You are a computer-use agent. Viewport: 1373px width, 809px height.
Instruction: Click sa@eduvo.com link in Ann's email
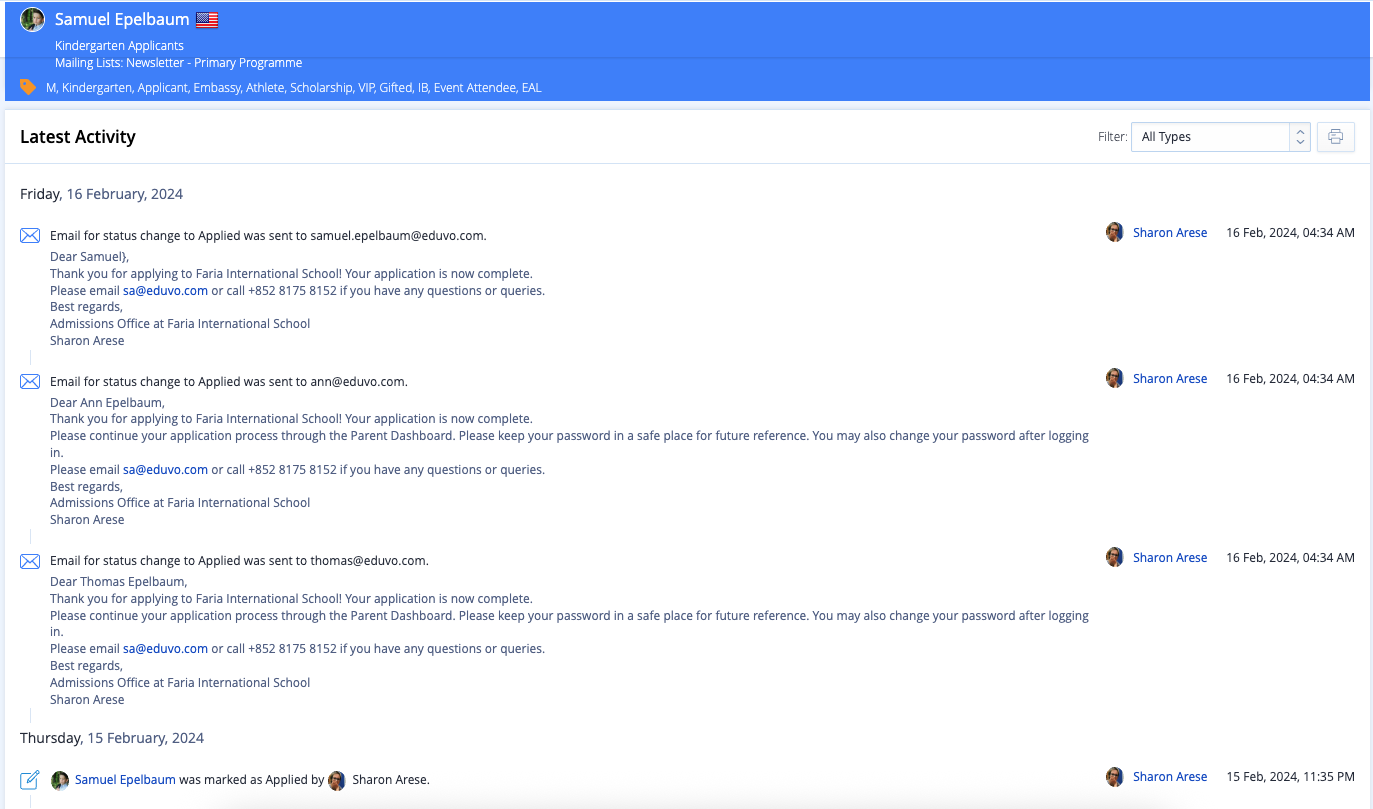[x=165, y=470]
